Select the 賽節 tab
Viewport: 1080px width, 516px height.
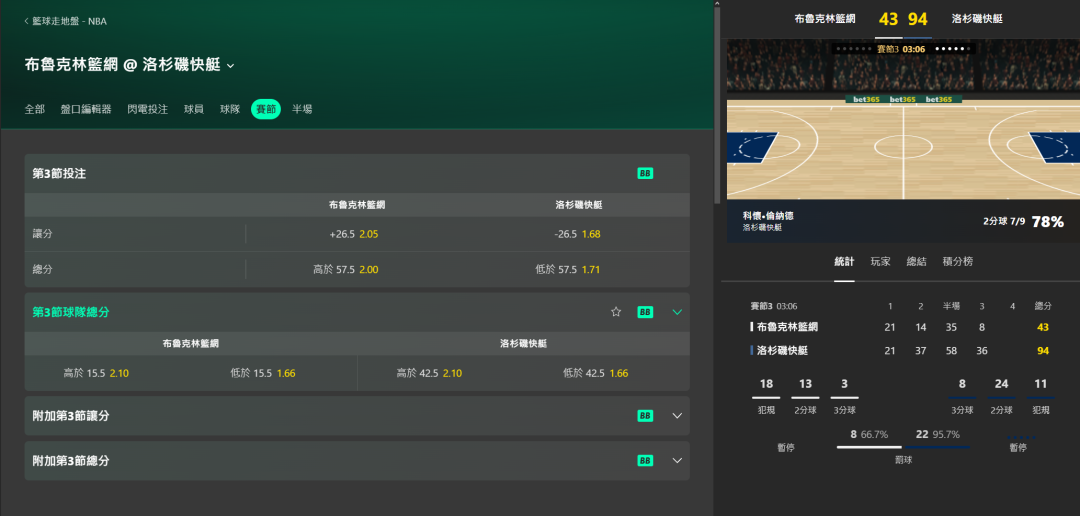point(266,109)
